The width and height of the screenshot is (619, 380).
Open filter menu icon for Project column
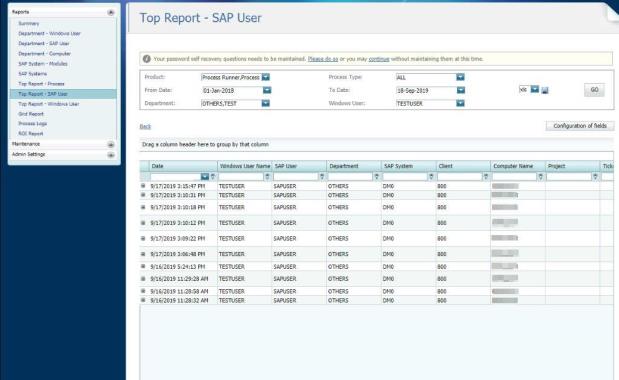coord(595,176)
